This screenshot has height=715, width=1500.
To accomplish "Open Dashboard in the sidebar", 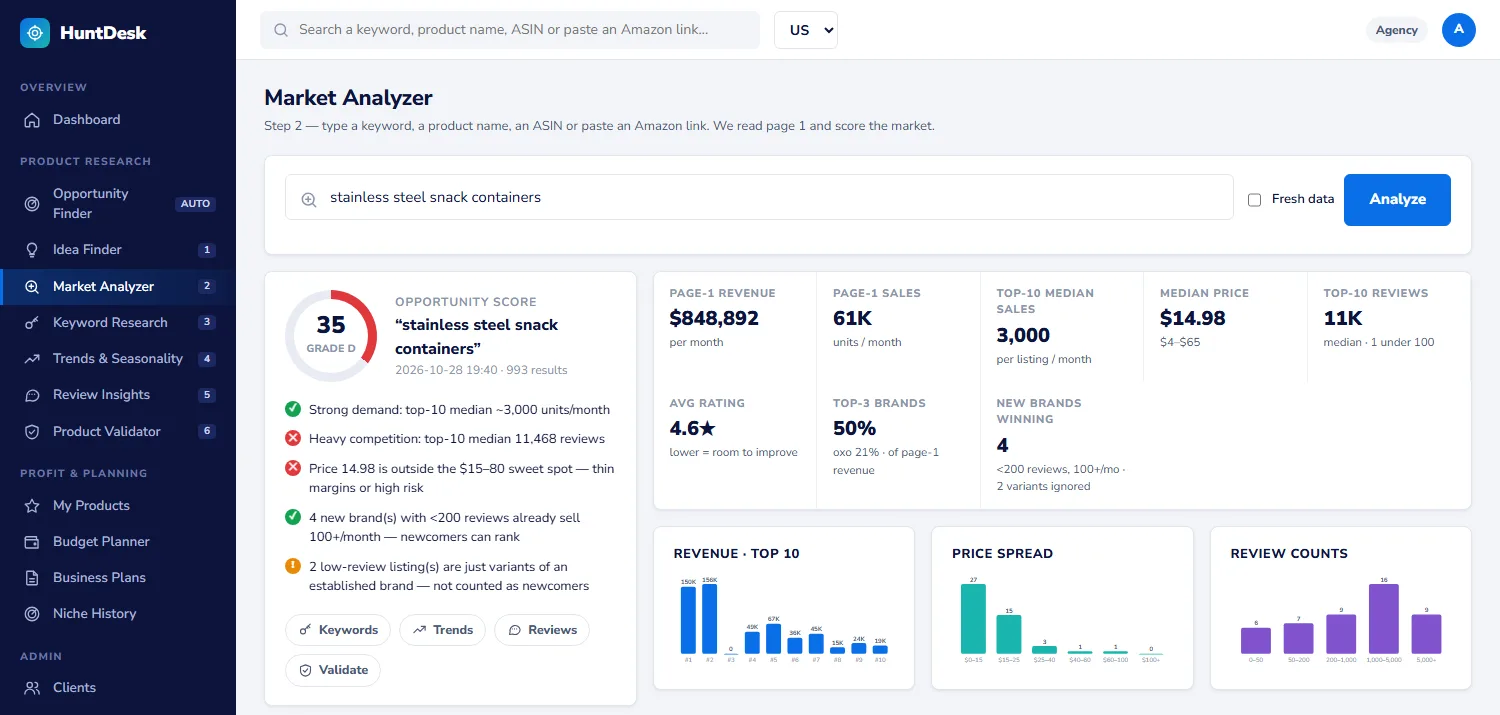I will pos(118,120).
